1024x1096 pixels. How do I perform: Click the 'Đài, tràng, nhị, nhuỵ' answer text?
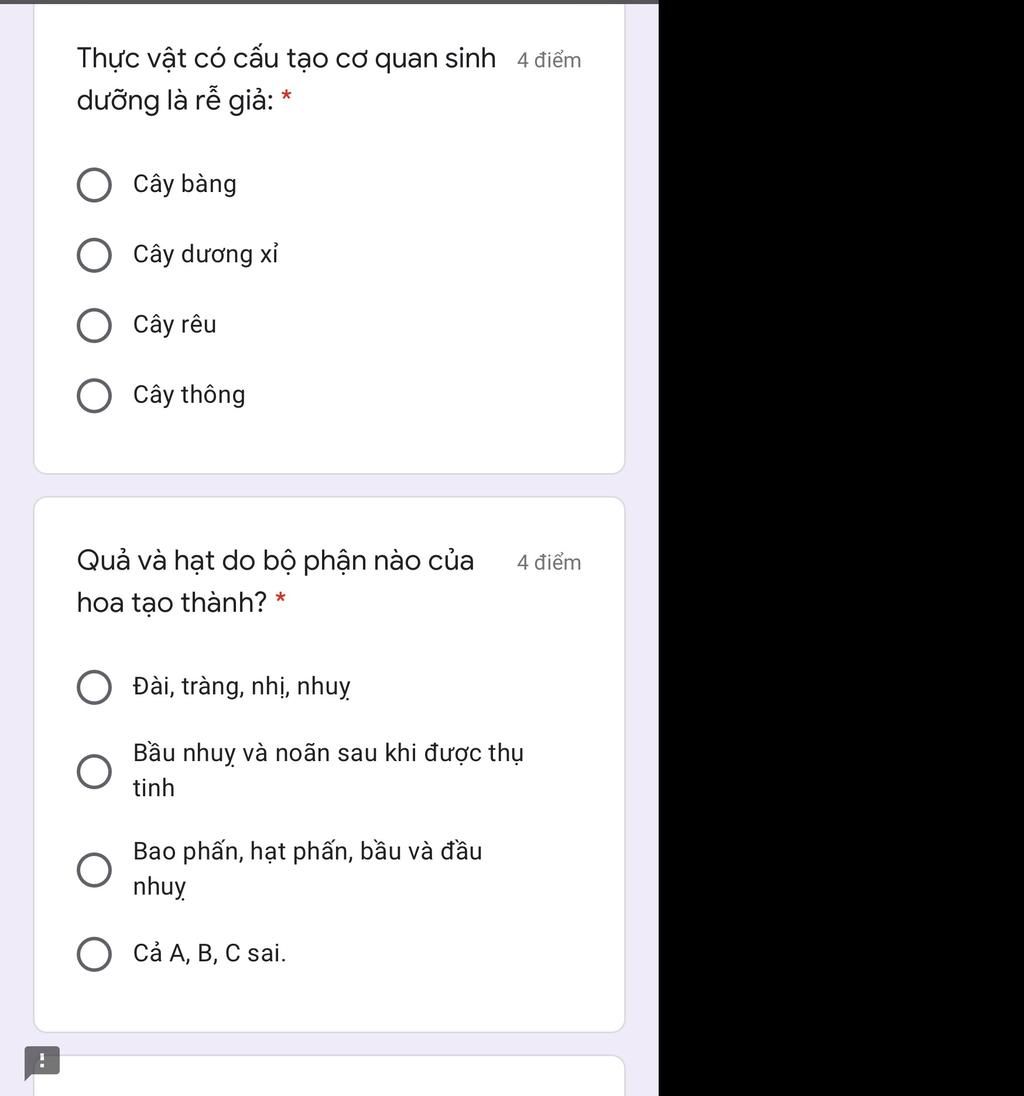[241, 687]
